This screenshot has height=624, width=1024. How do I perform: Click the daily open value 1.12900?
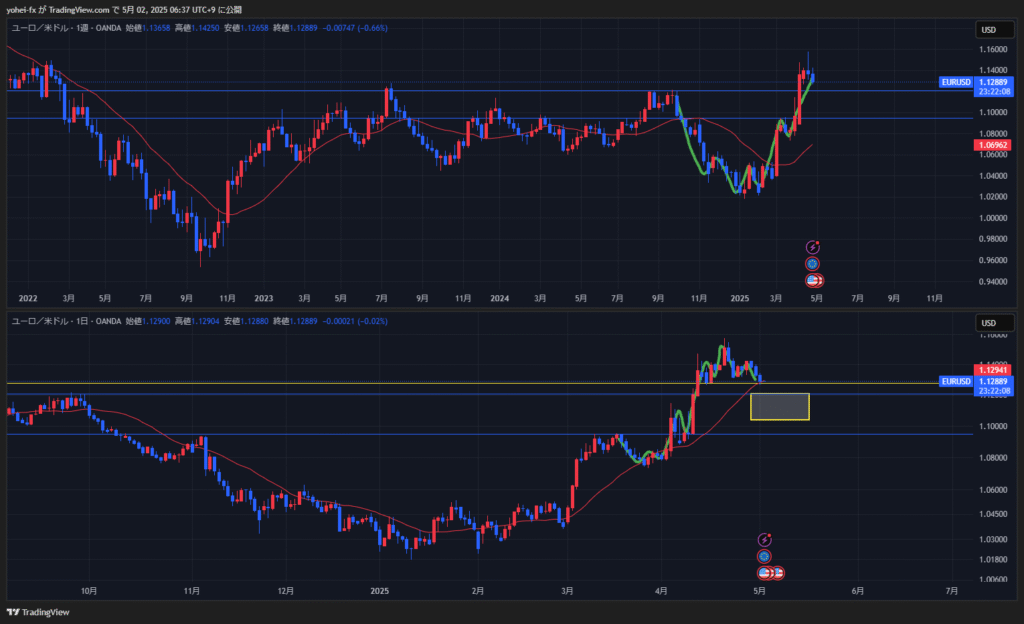156,321
